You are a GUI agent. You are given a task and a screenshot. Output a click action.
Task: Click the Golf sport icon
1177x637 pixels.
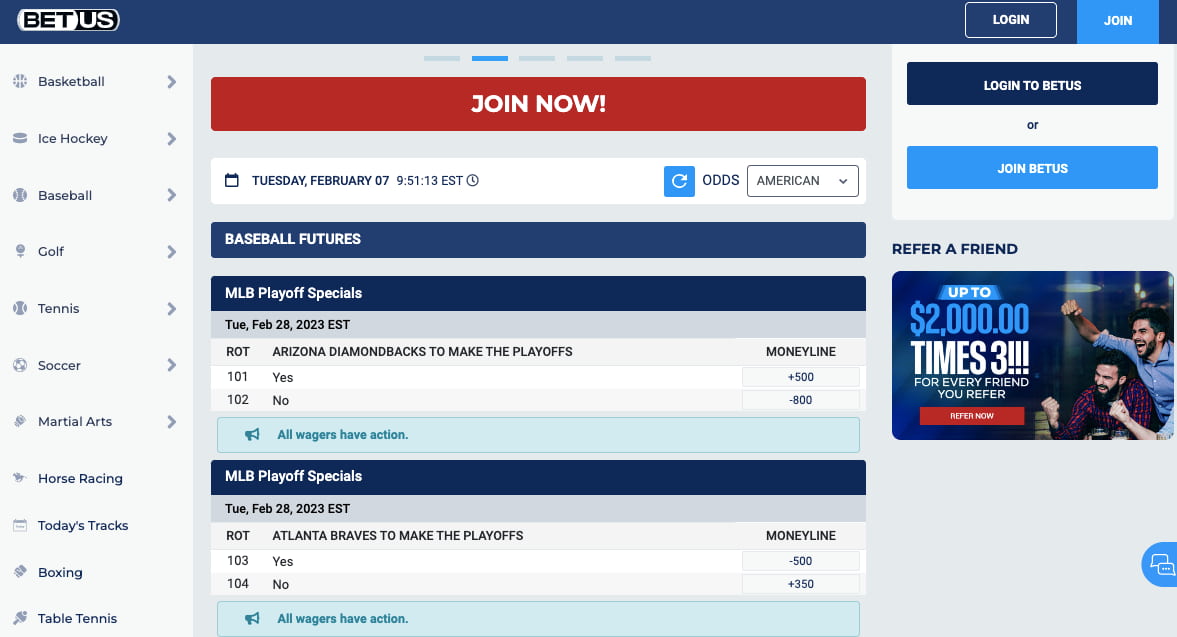point(20,251)
